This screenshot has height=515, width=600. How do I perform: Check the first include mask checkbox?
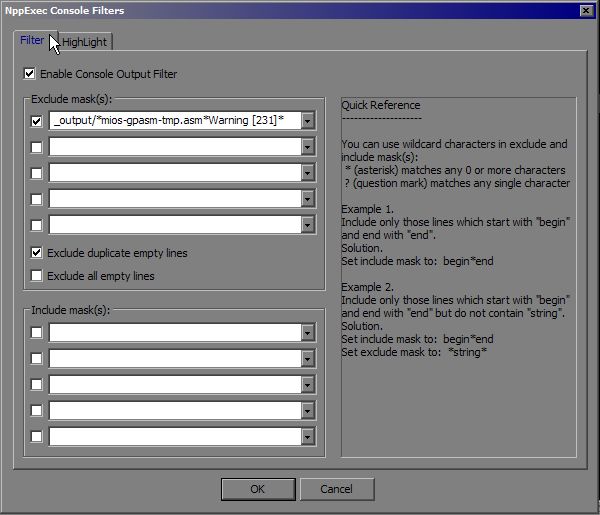click(x=37, y=332)
